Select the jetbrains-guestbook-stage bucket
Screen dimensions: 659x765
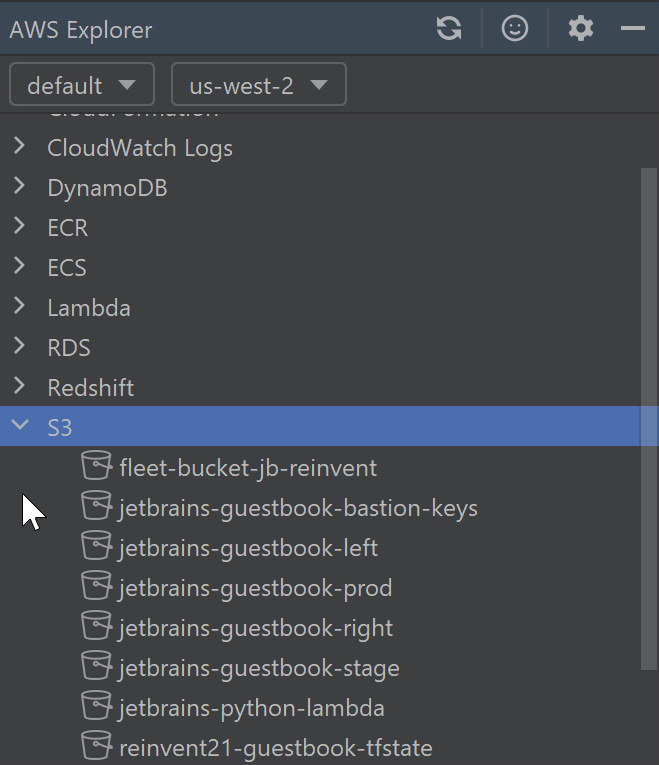(x=259, y=668)
